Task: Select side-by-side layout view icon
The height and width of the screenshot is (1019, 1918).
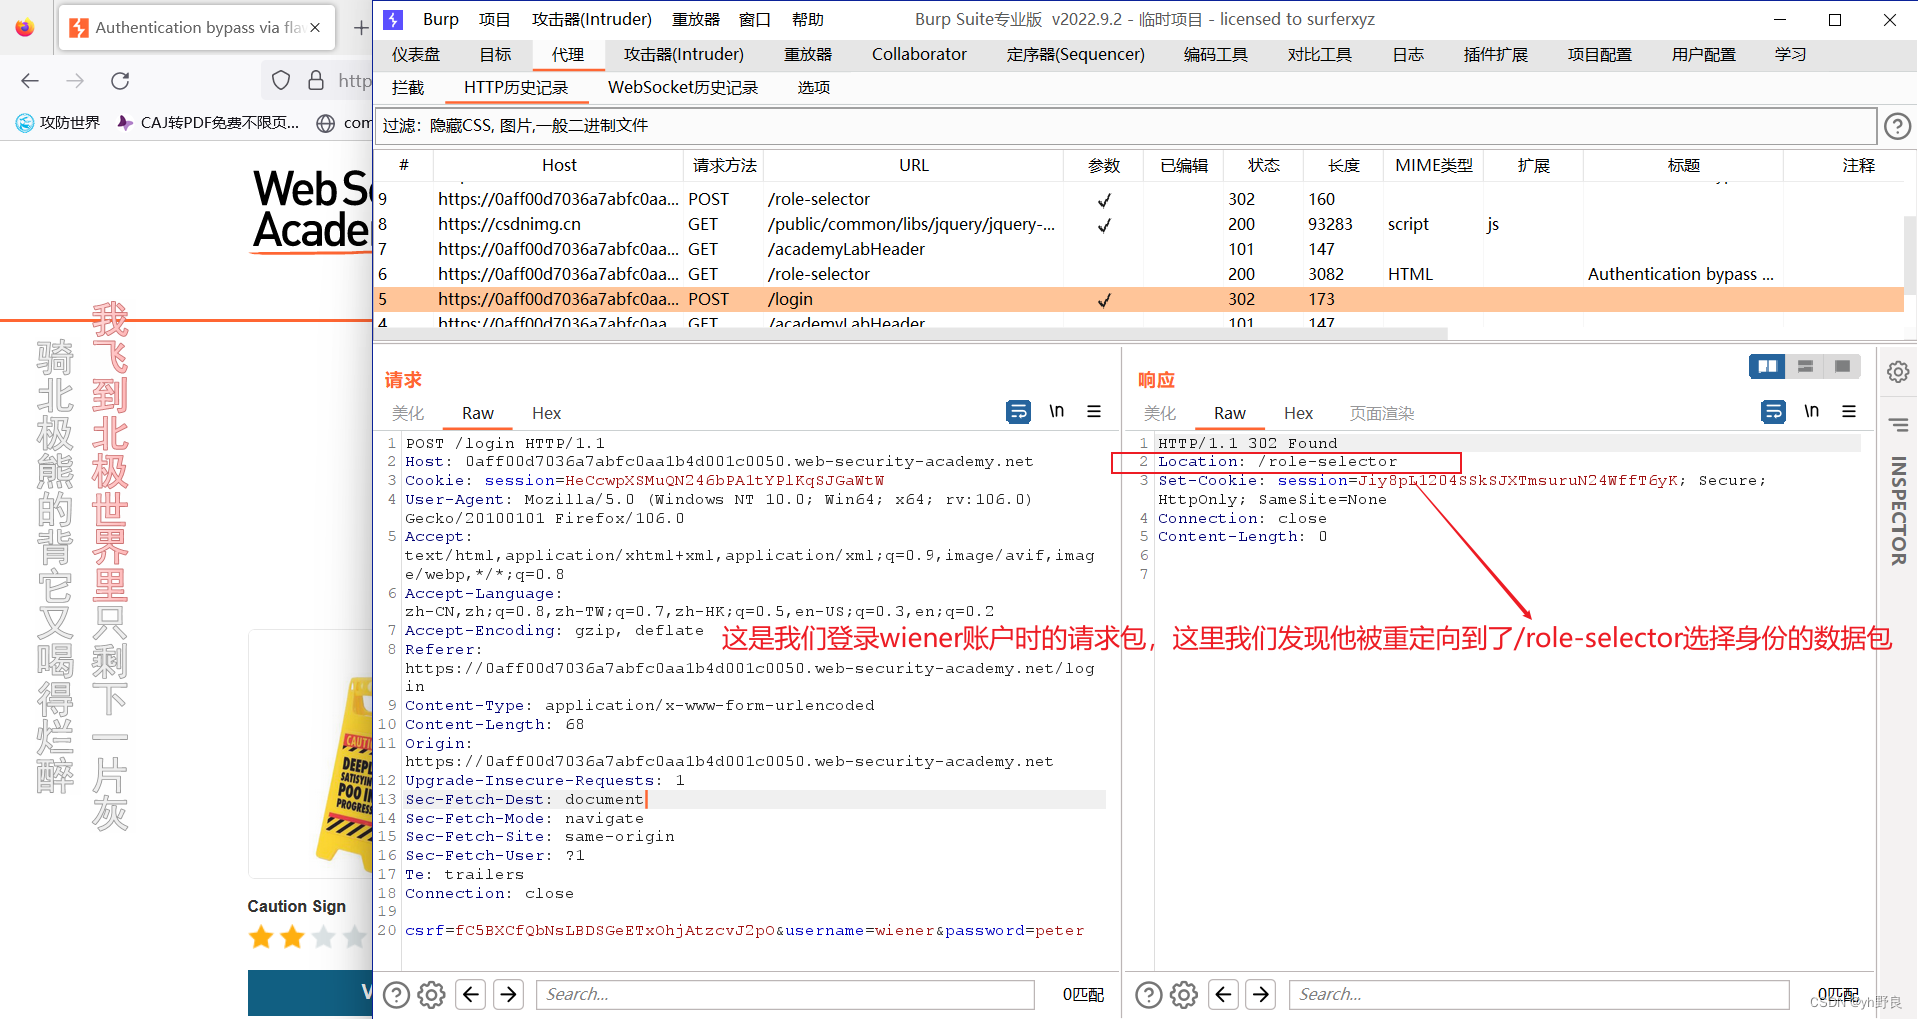Action: pyautogui.click(x=1767, y=366)
